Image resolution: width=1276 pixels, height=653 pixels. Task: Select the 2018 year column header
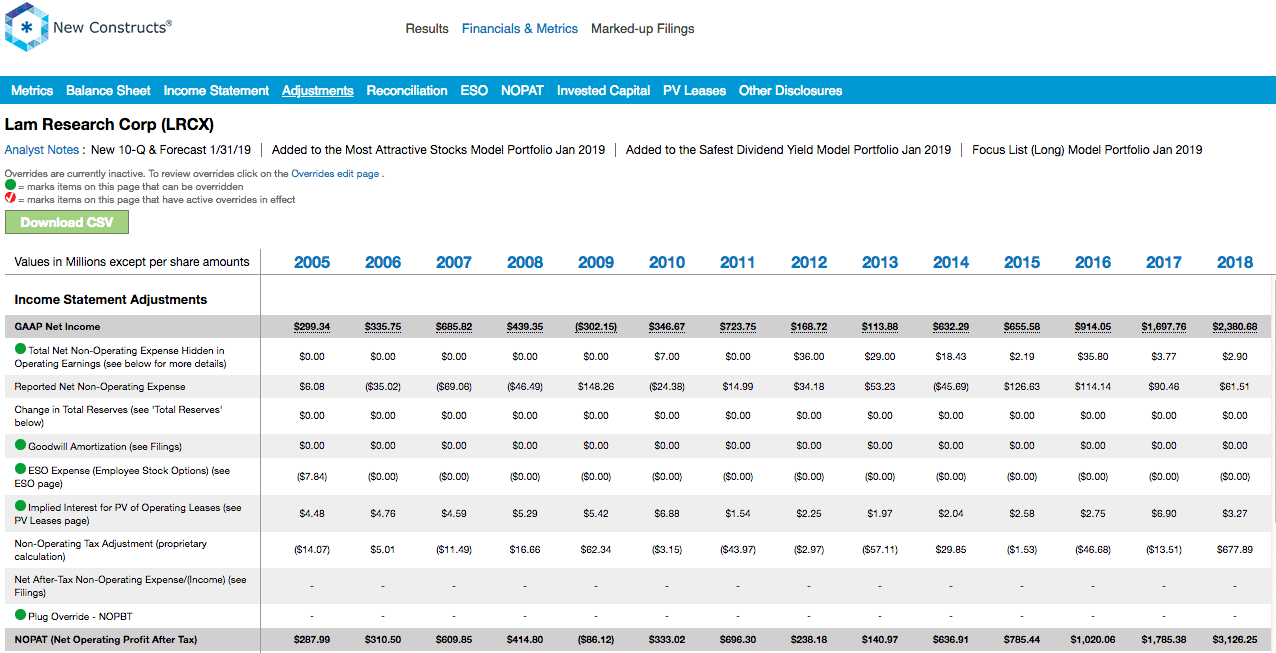(1235, 262)
